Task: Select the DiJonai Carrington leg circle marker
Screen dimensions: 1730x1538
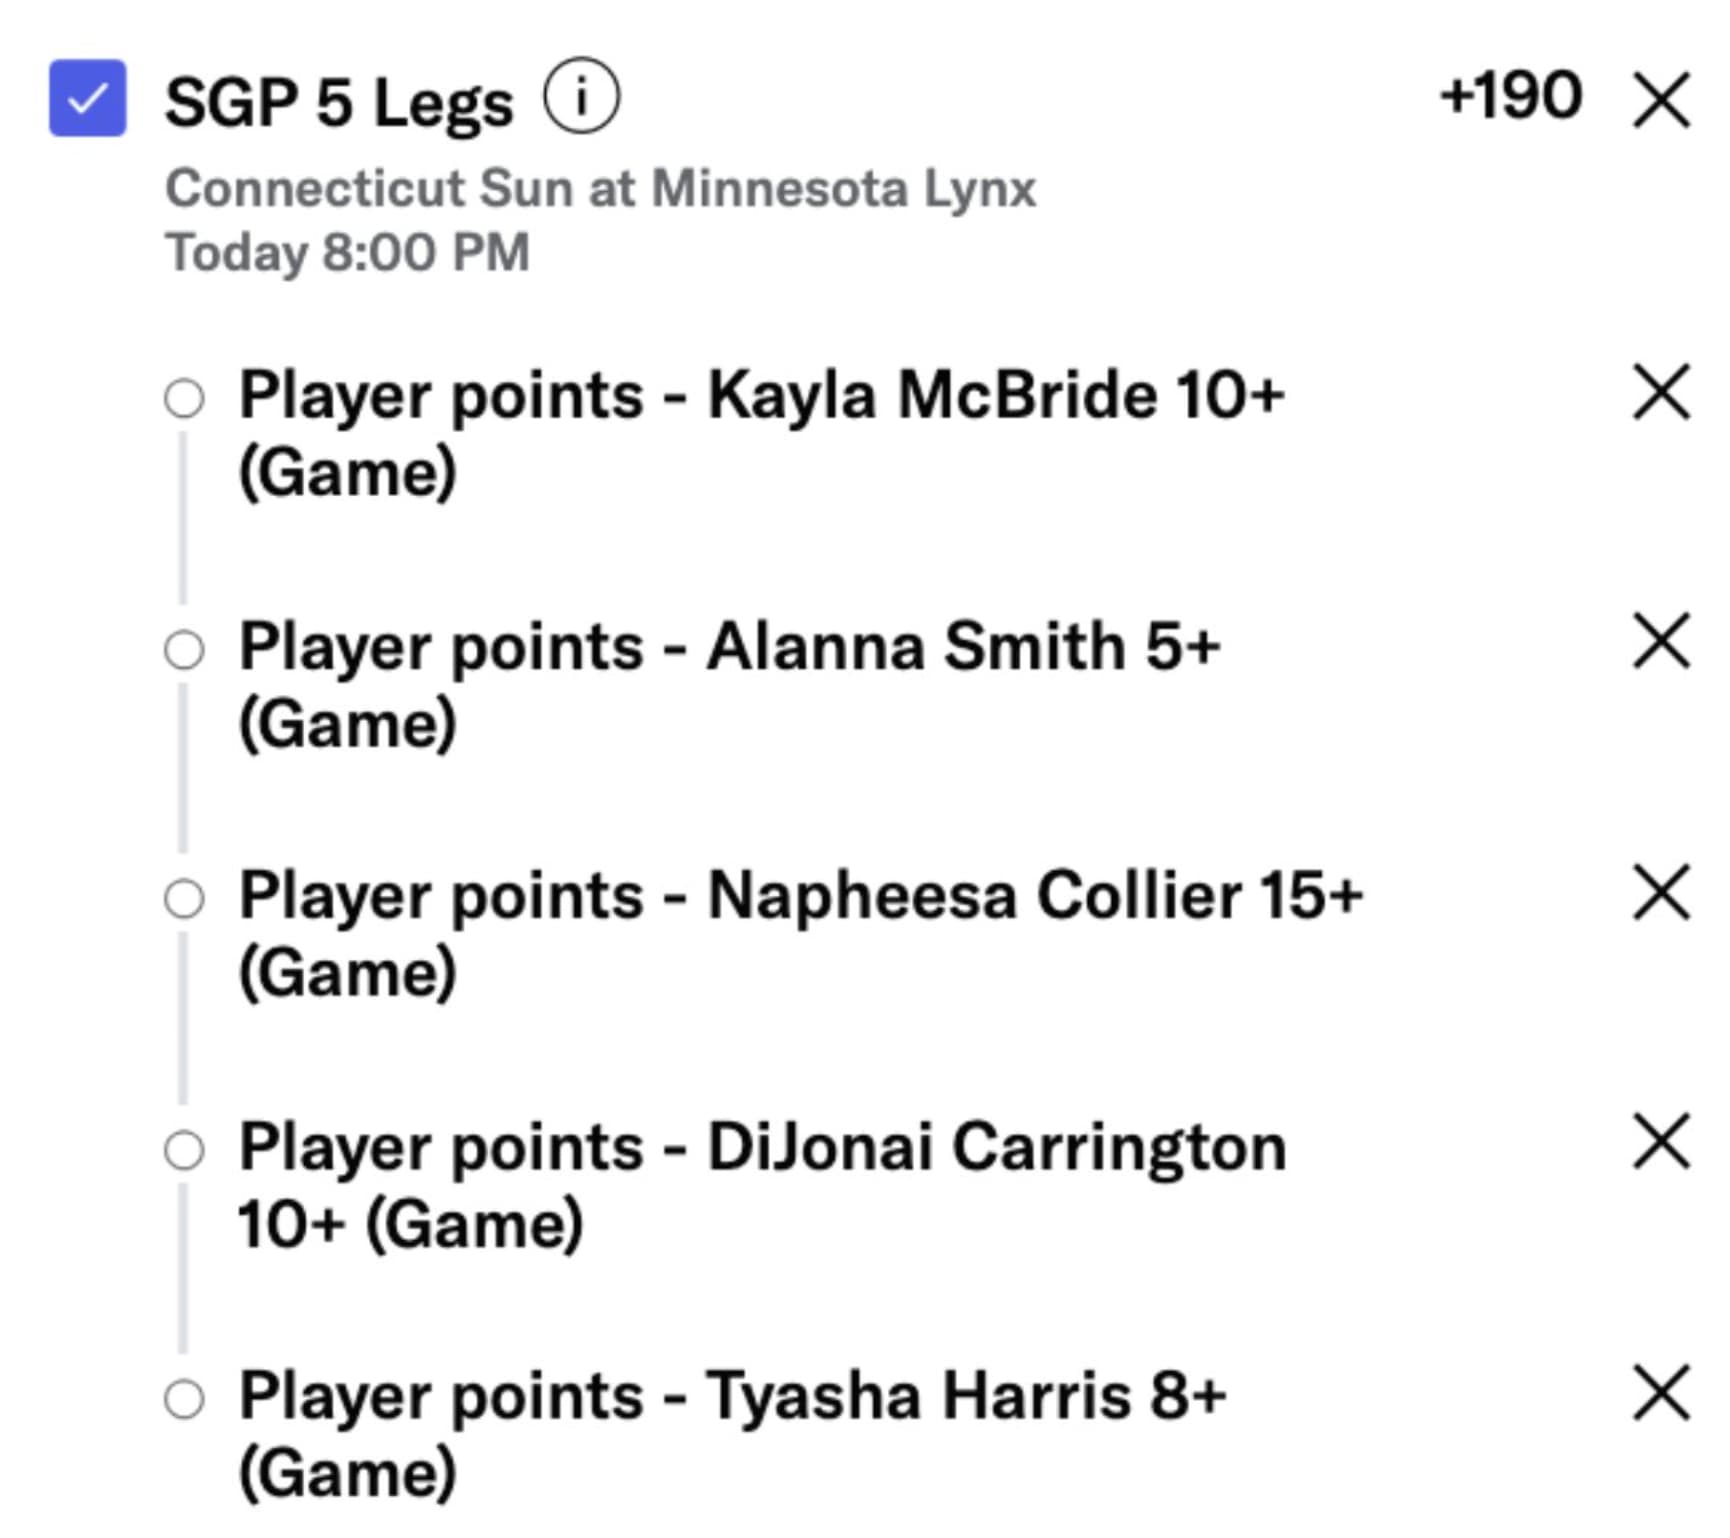Action: [x=184, y=1149]
